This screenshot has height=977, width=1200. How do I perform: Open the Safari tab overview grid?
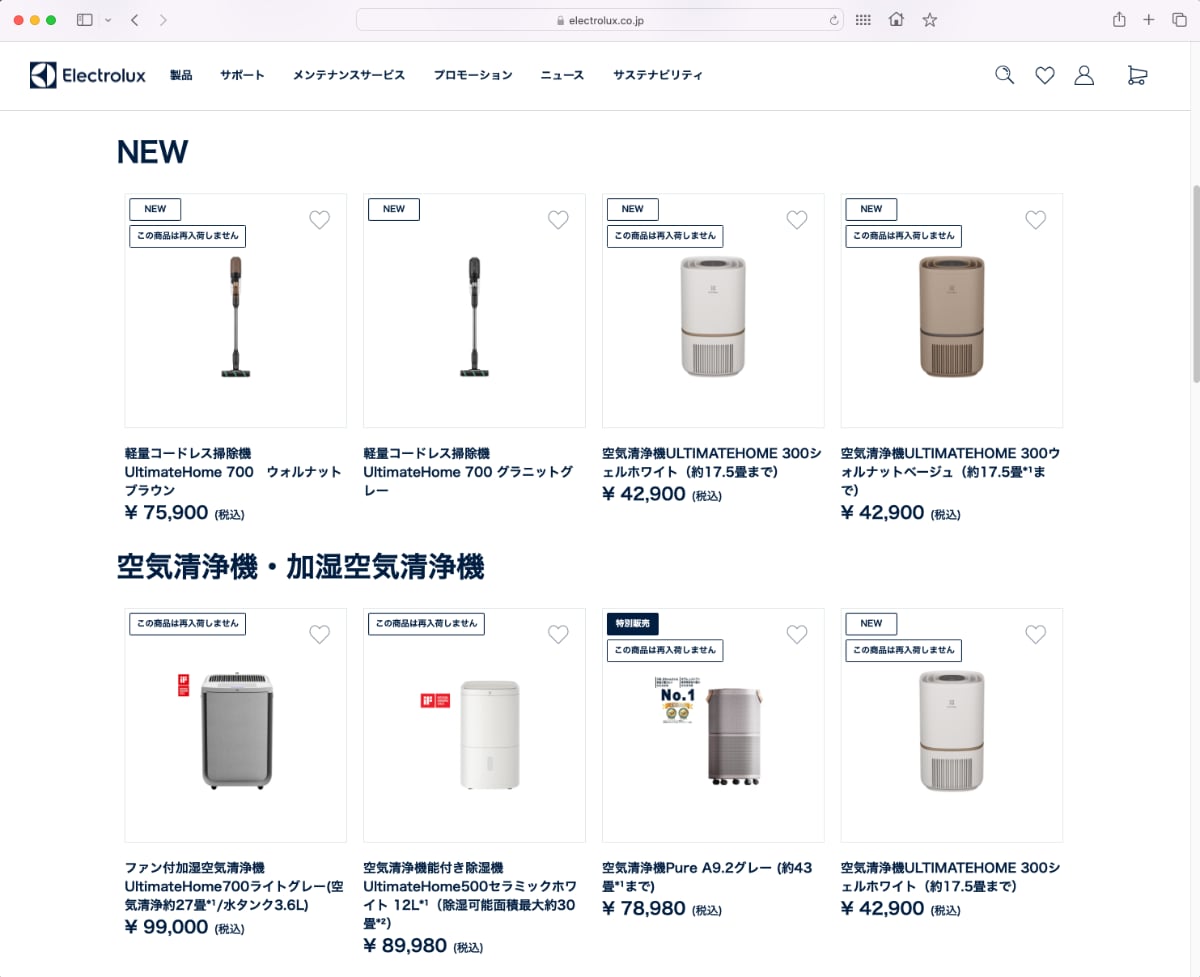pos(1179,19)
